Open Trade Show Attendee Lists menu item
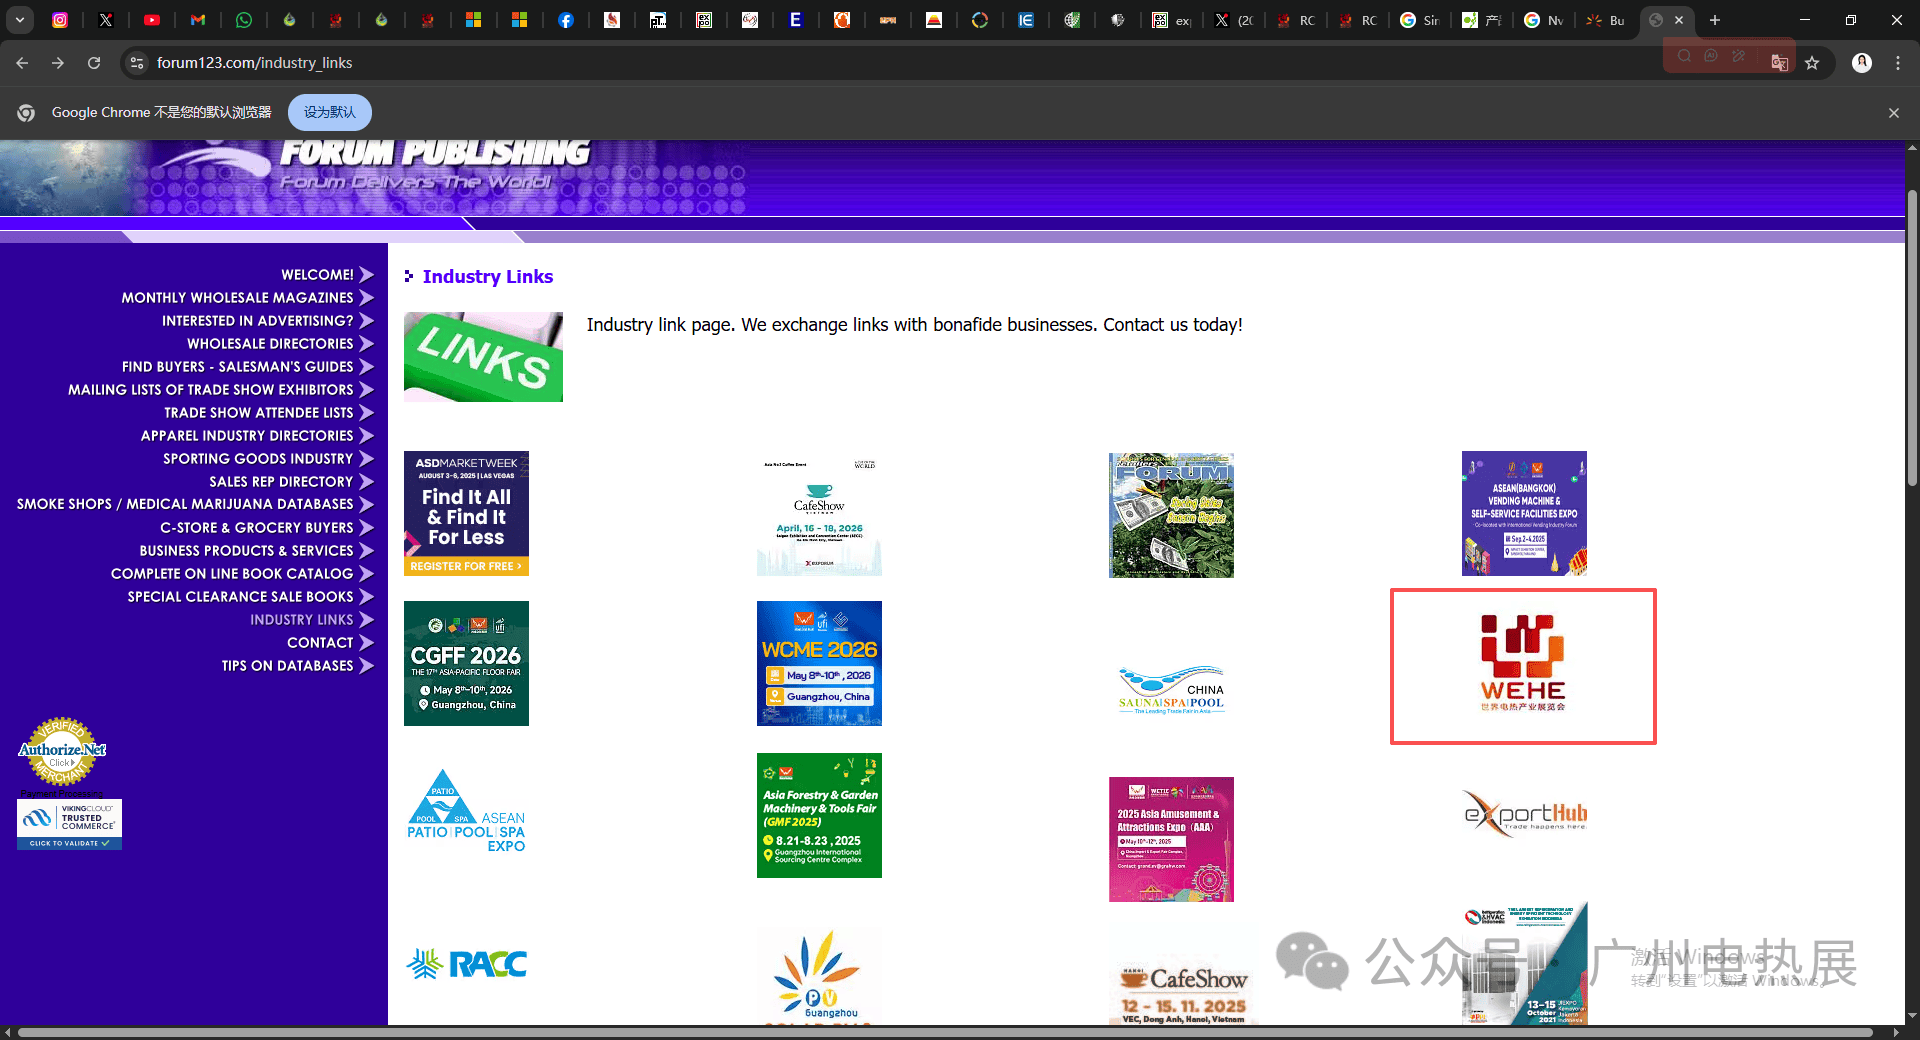The image size is (1920, 1040). pos(259,413)
